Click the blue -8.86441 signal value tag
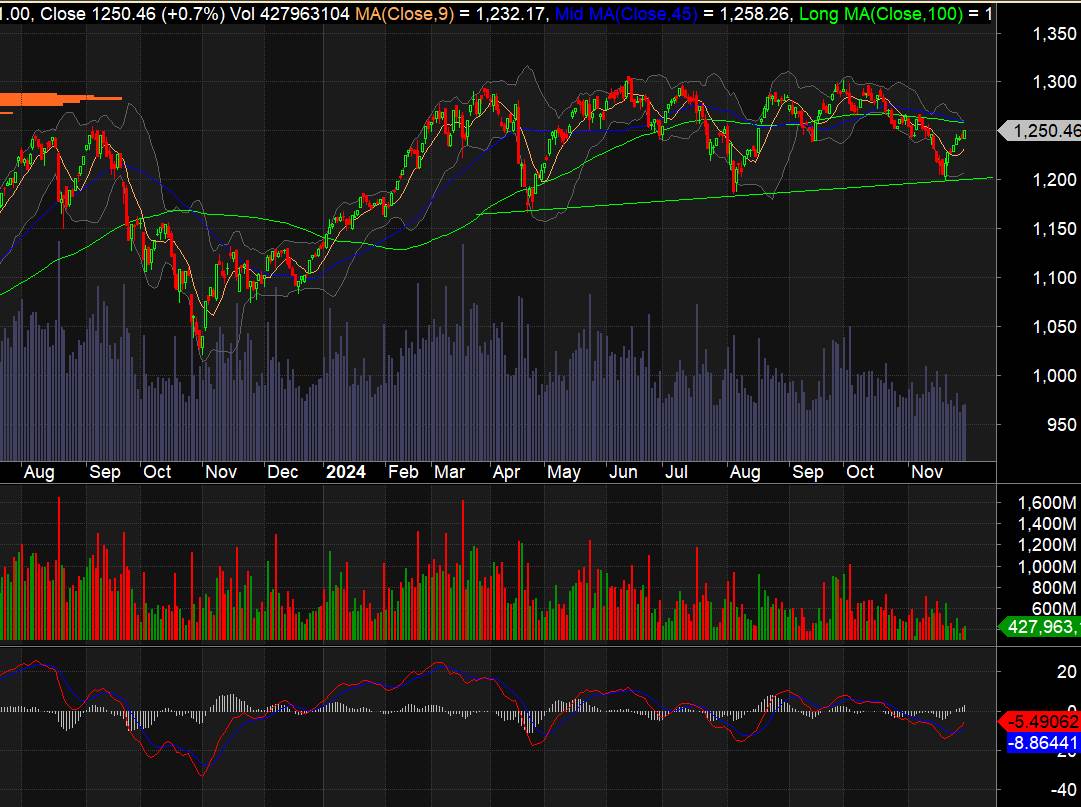 (x=1043, y=742)
